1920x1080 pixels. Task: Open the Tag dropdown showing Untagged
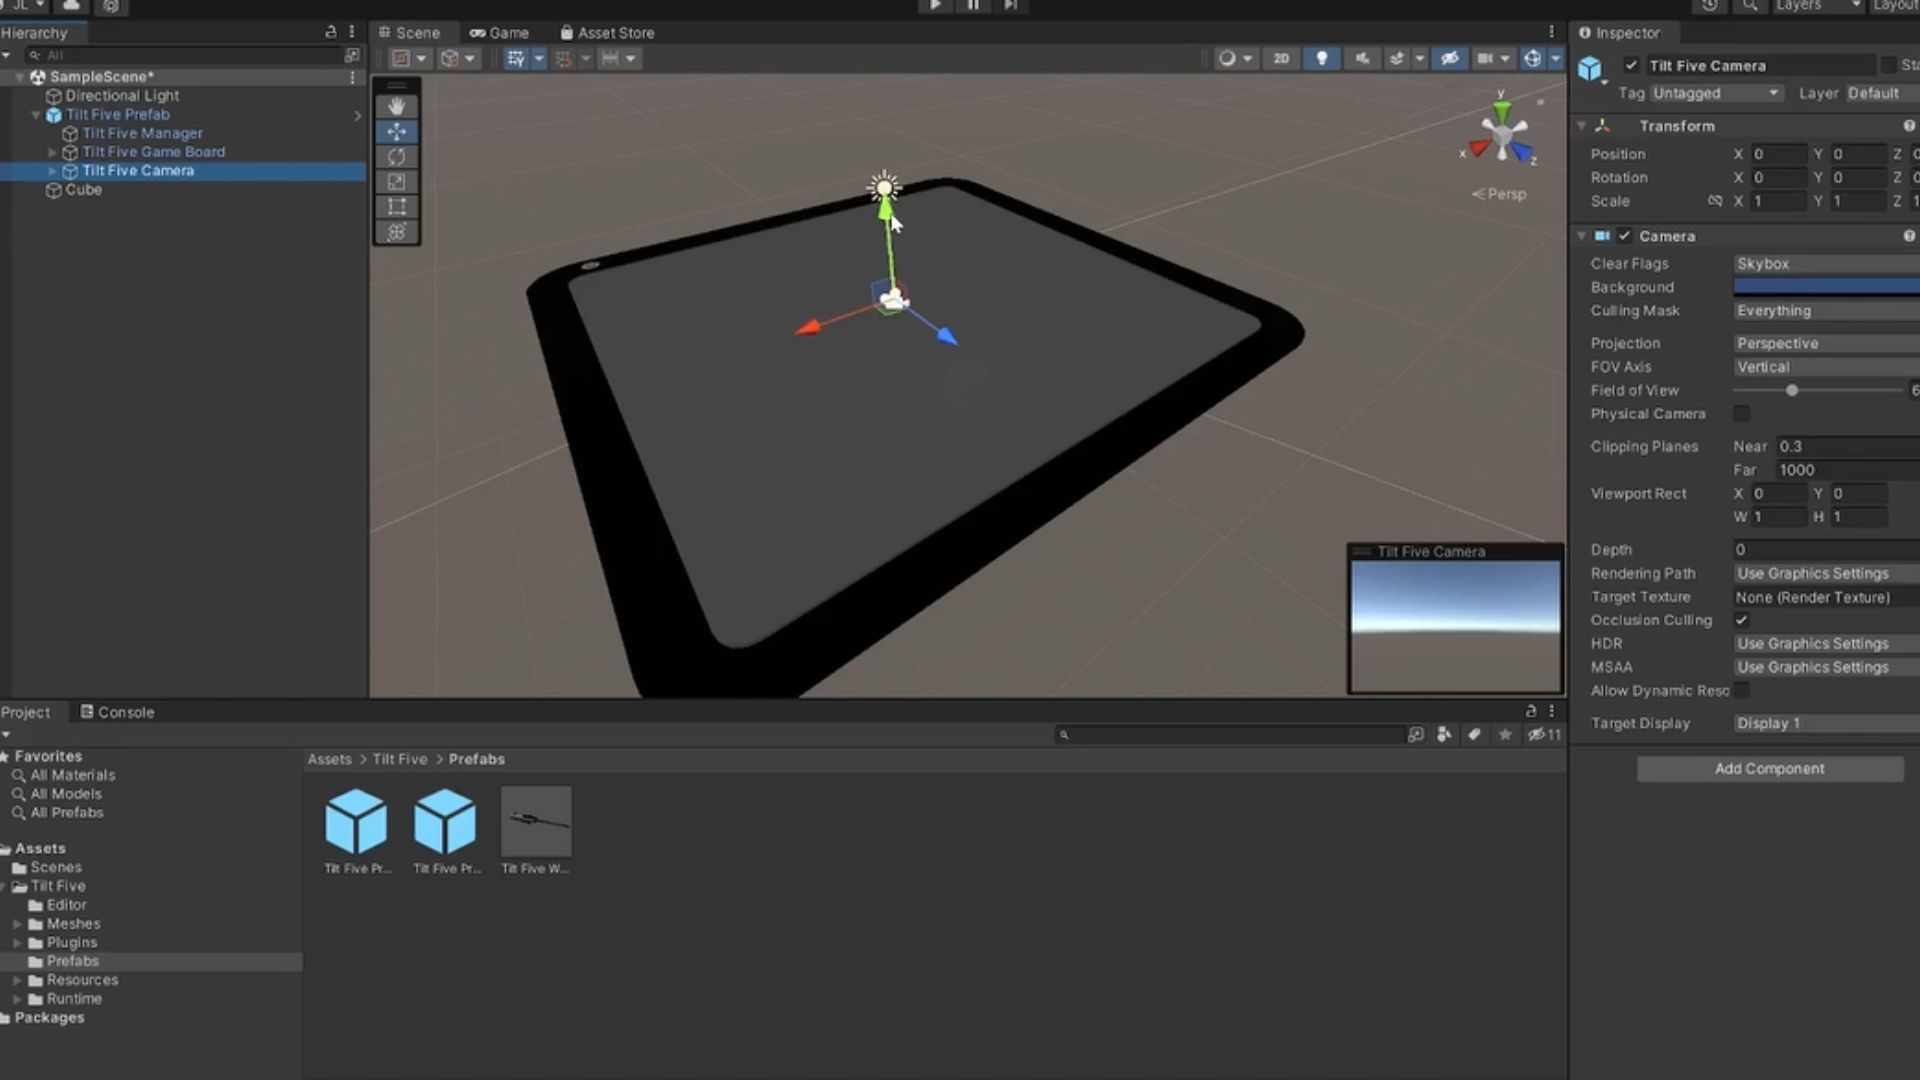pos(1715,92)
